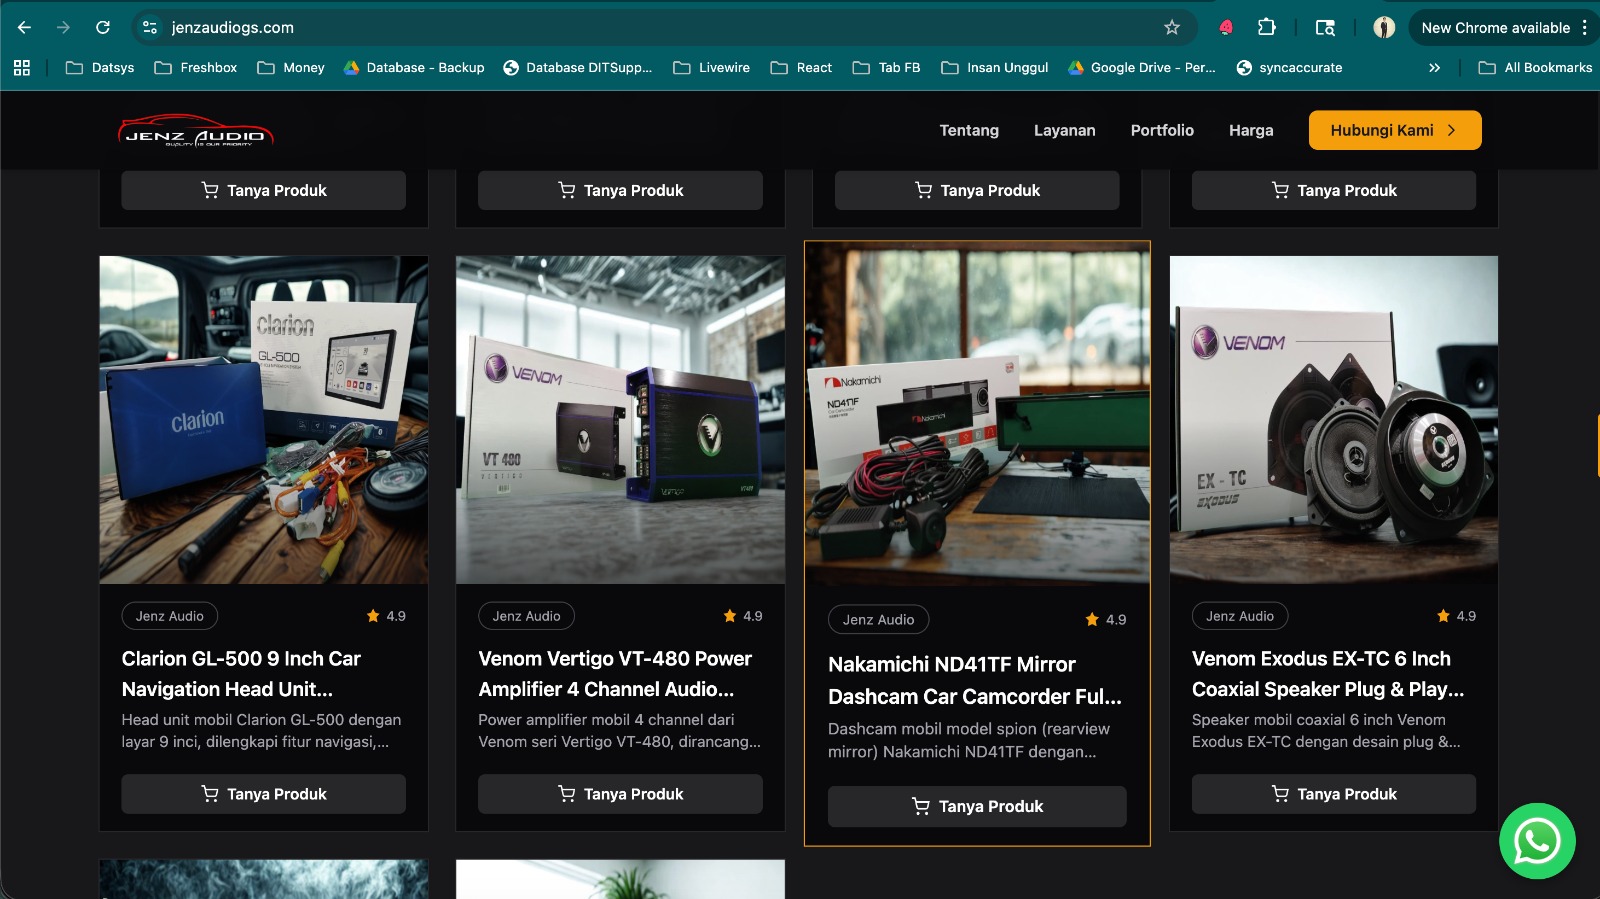The height and width of the screenshot is (899, 1600).
Task: Open the red extension icon in toolbar
Action: (x=1226, y=28)
